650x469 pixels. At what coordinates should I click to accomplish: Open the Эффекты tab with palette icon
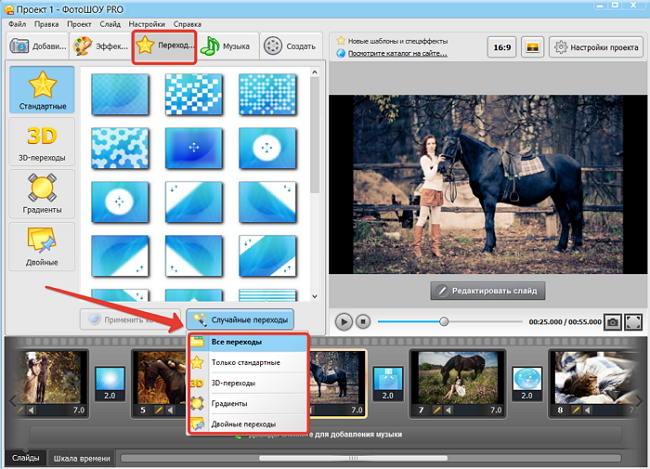(x=101, y=46)
